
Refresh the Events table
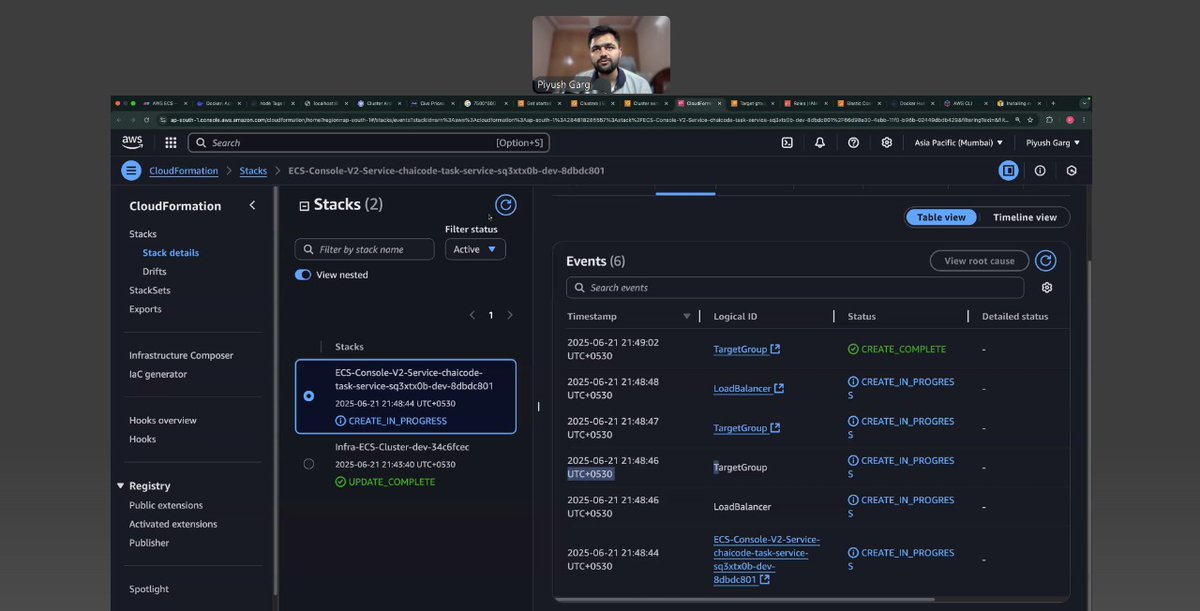tap(1045, 261)
